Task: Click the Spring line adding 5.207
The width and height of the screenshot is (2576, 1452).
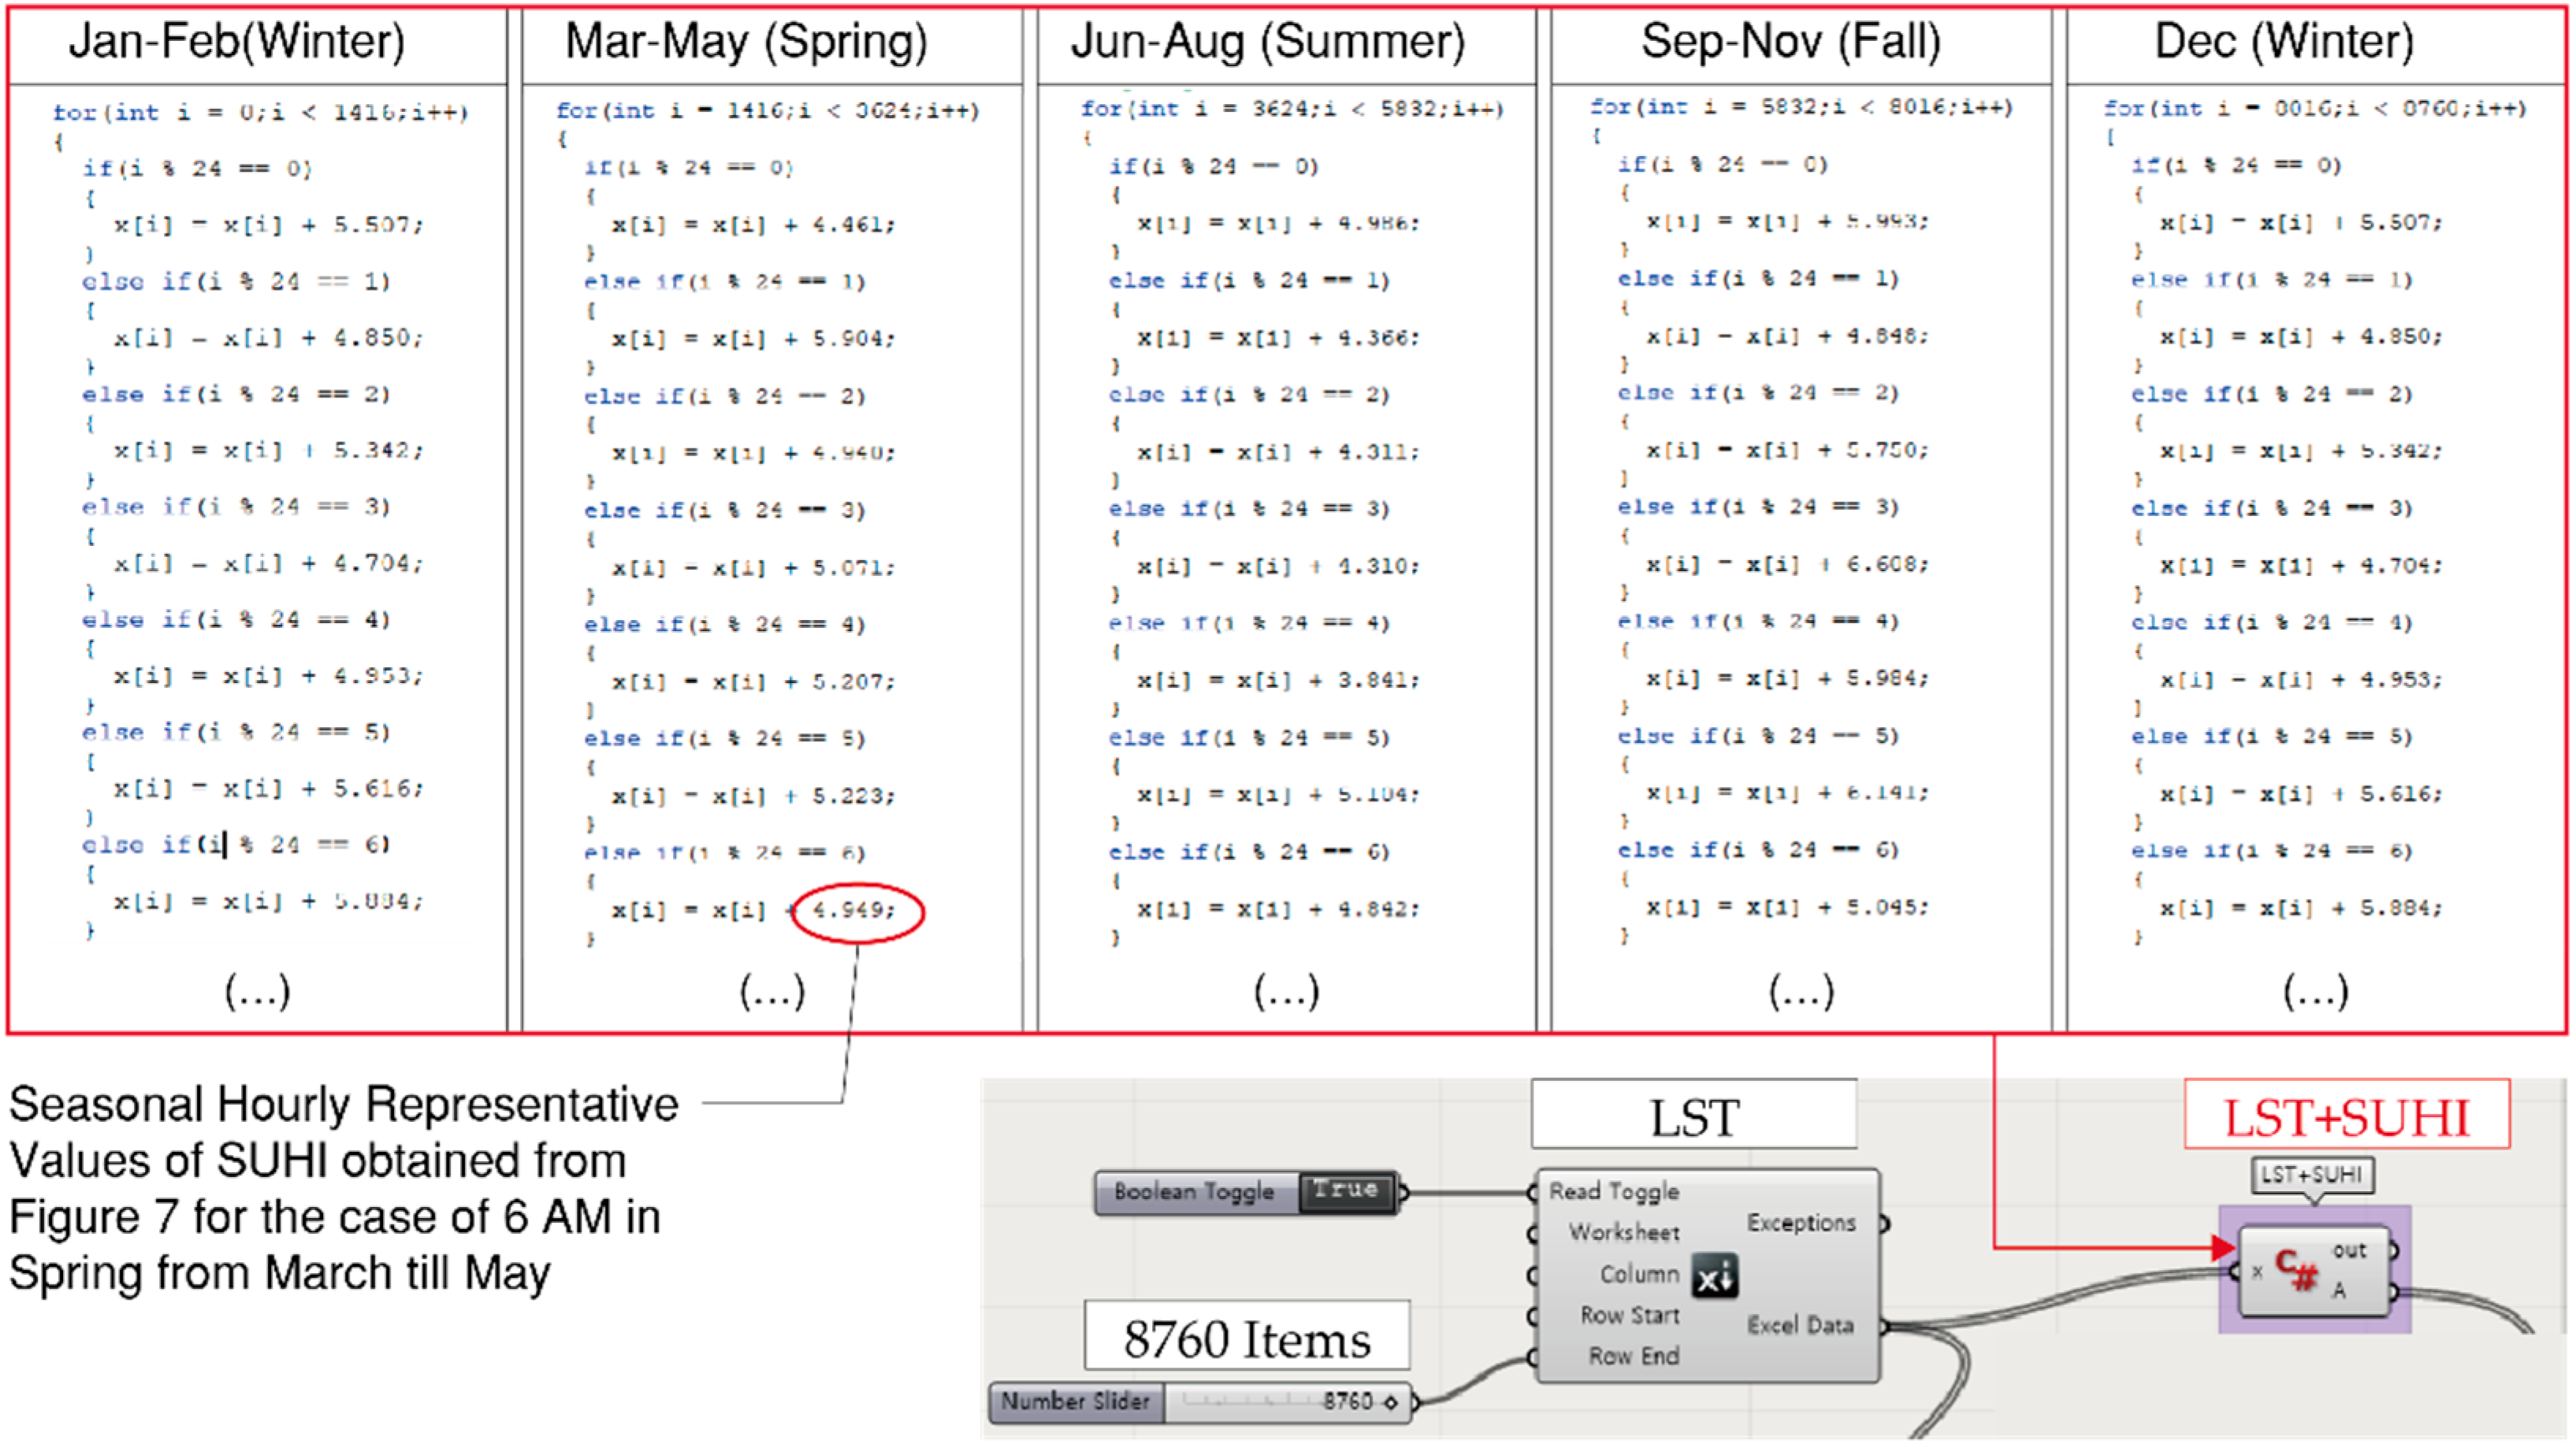Action: pyautogui.click(x=754, y=682)
